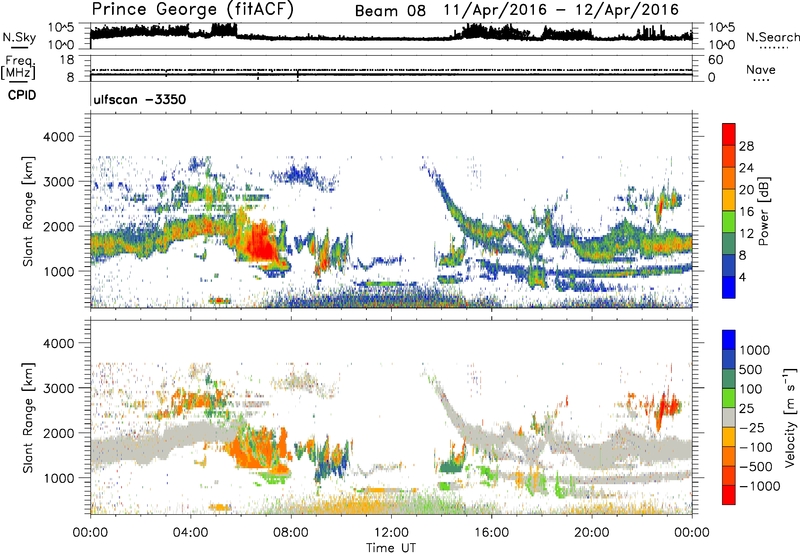Image resolution: width=800 pixels, height=554 pixels.
Task: Click the 'Time UT' x-axis label
Action: tap(391, 547)
